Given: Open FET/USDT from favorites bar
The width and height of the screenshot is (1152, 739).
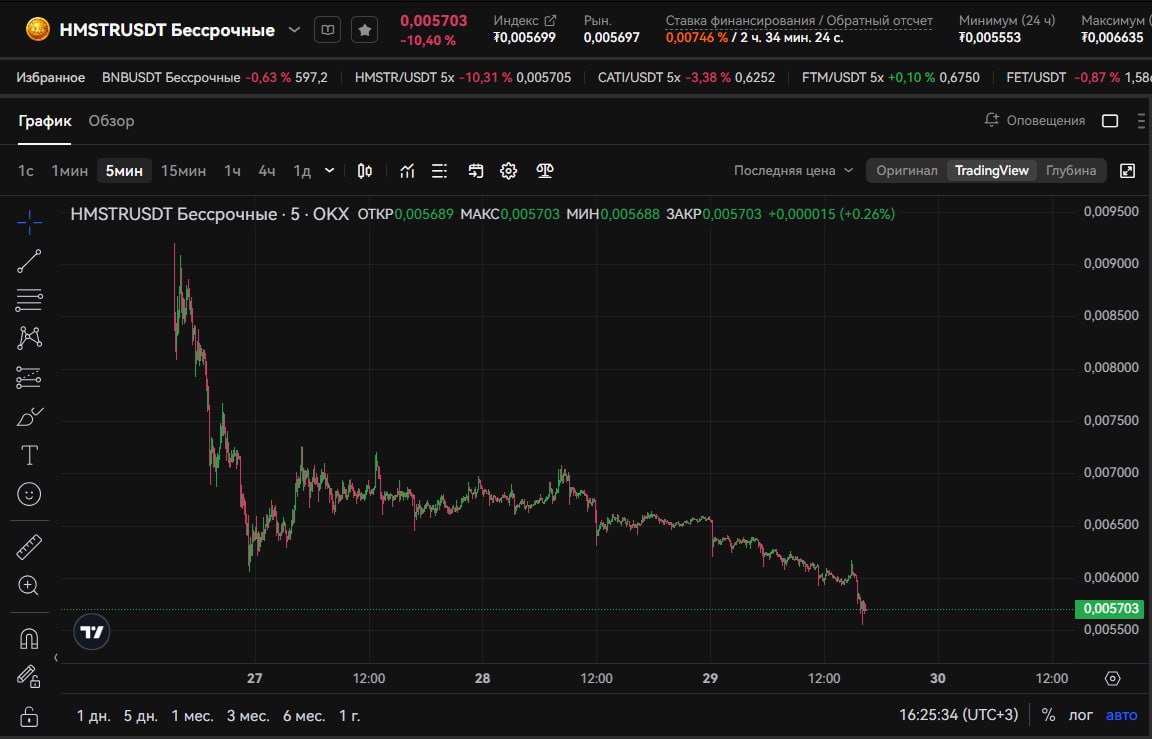Looking at the screenshot, I should (1079, 77).
